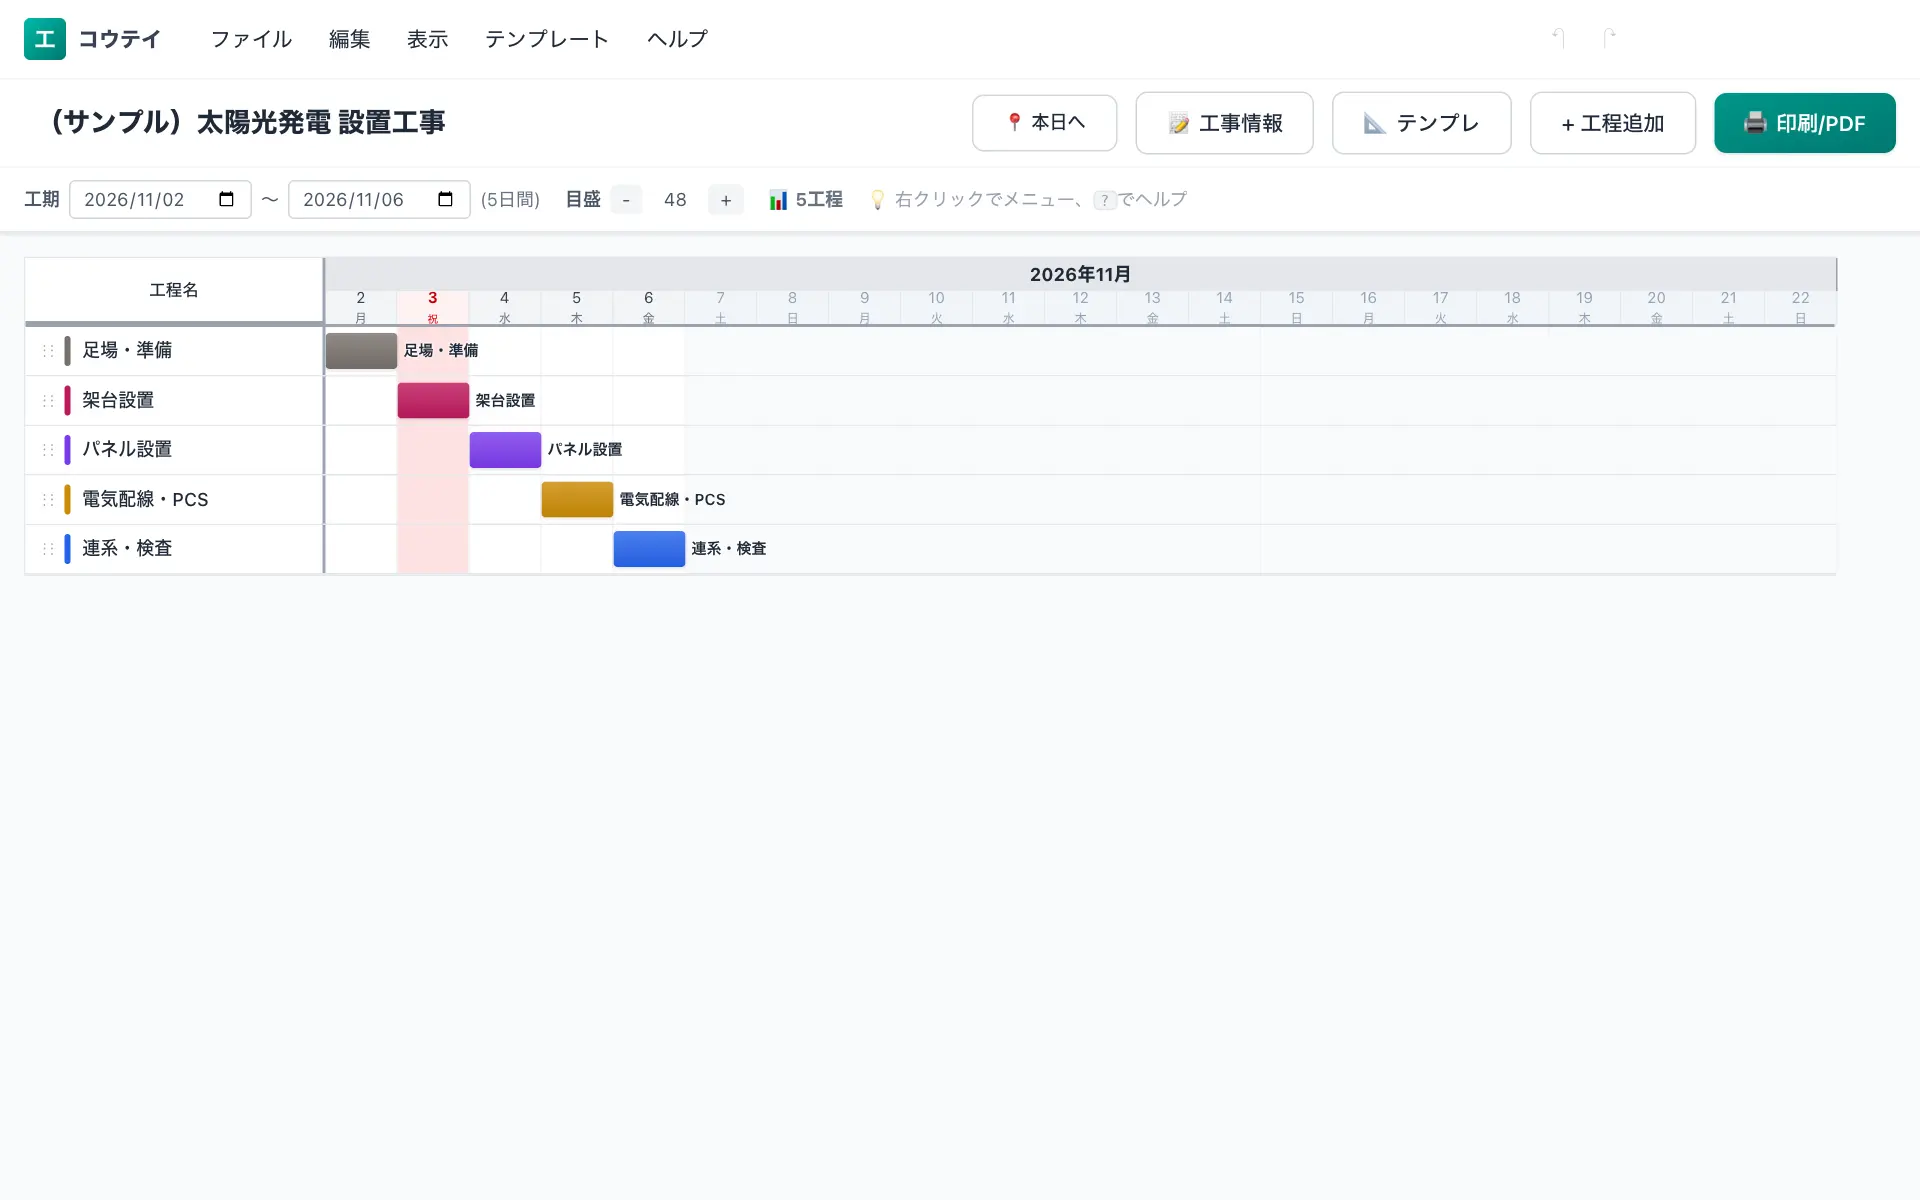Image resolution: width=1920 pixels, height=1200 pixels.
Task: Open start date calendar picker icon
Action: 227,199
